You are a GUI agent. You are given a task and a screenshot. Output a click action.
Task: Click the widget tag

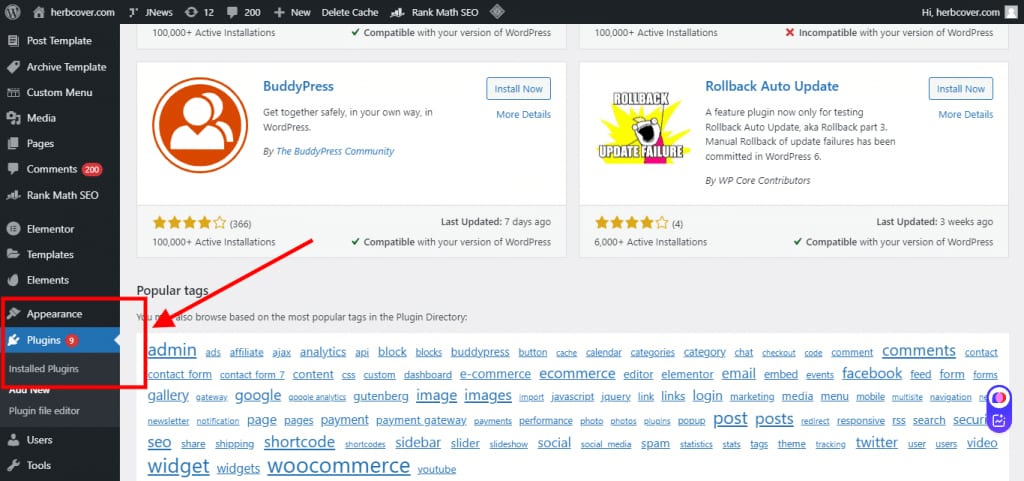178,466
